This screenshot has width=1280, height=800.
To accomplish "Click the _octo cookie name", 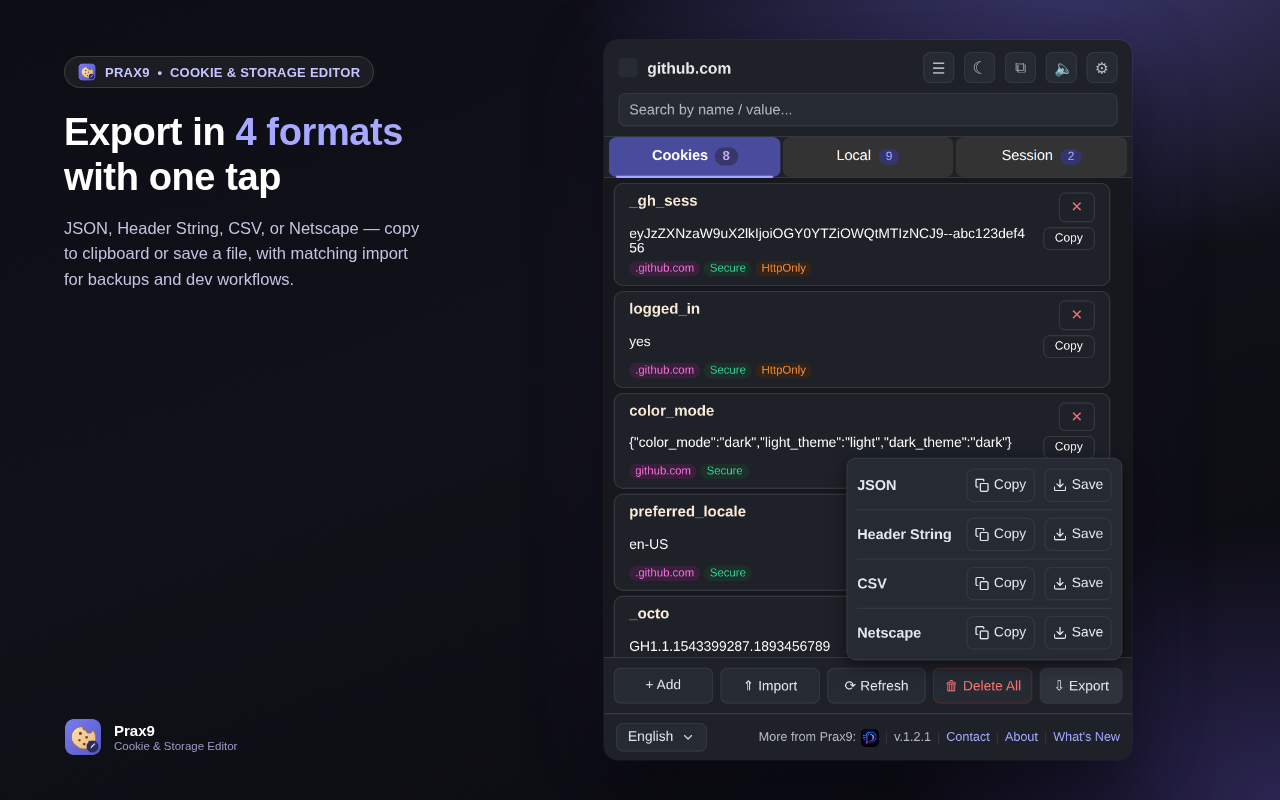I will click(x=649, y=614).
